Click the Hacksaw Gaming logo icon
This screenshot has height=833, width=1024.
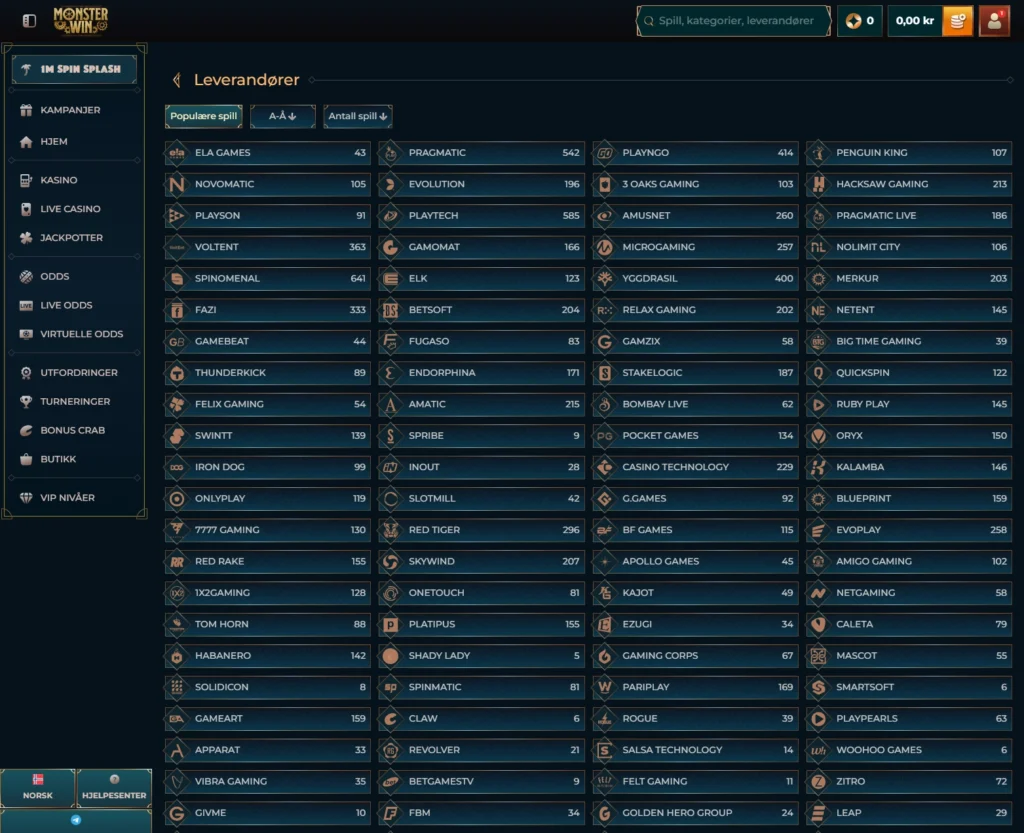tap(818, 184)
